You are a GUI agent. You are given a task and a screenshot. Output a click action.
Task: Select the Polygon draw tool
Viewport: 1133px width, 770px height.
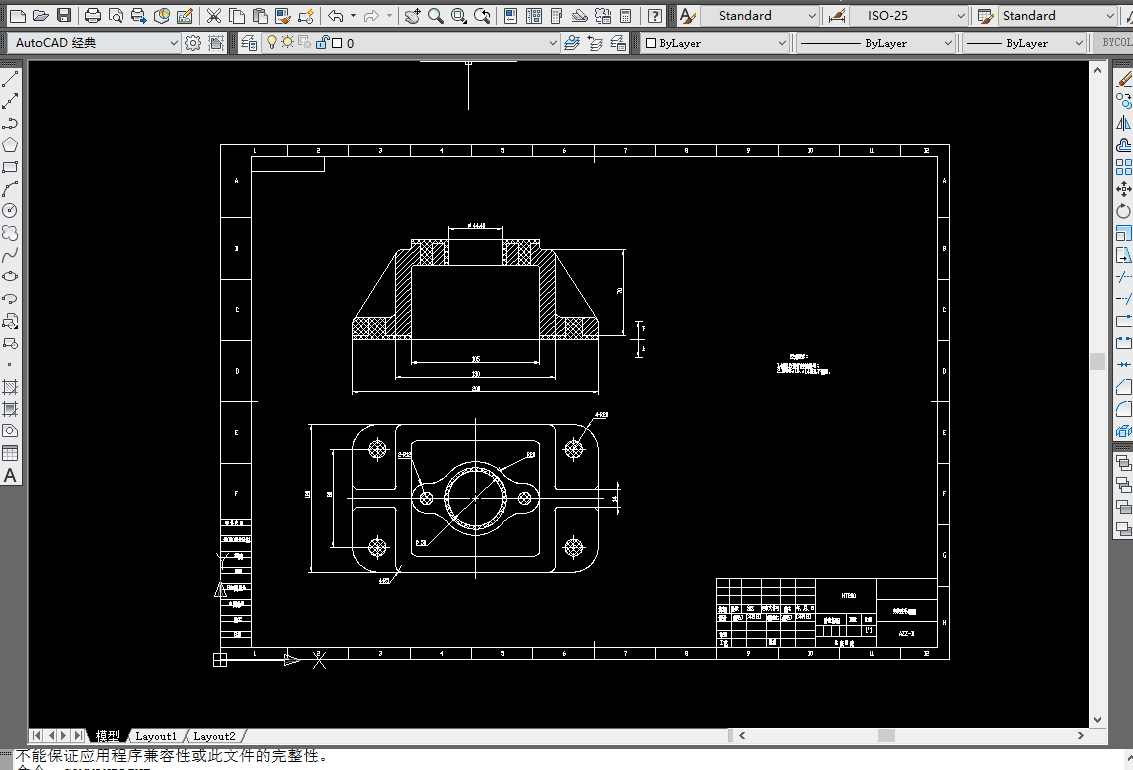click(x=10, y=144)
